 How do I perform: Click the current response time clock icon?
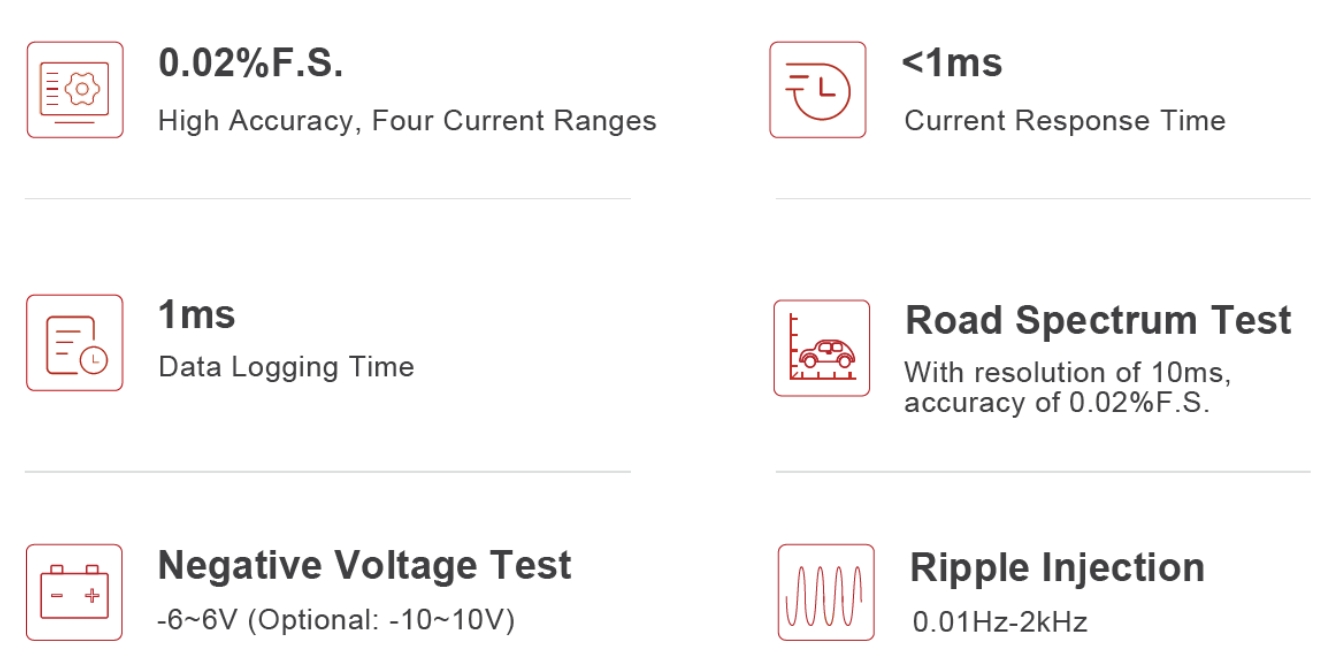pyautogui.click(x=817, y=90)
